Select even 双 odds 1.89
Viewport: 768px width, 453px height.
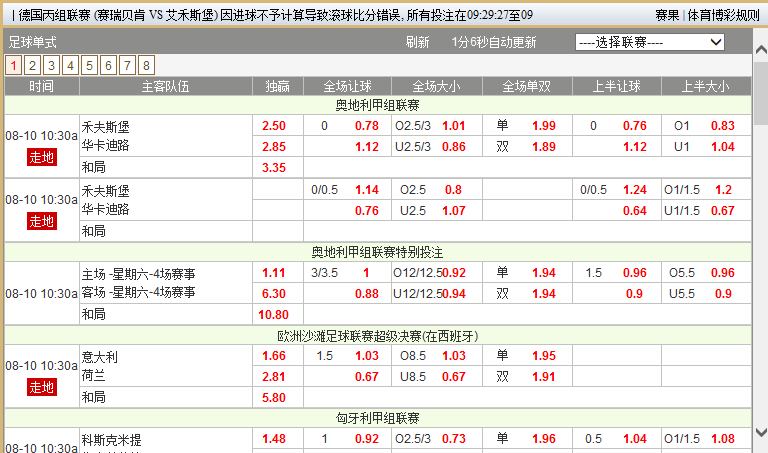(544, 146)
